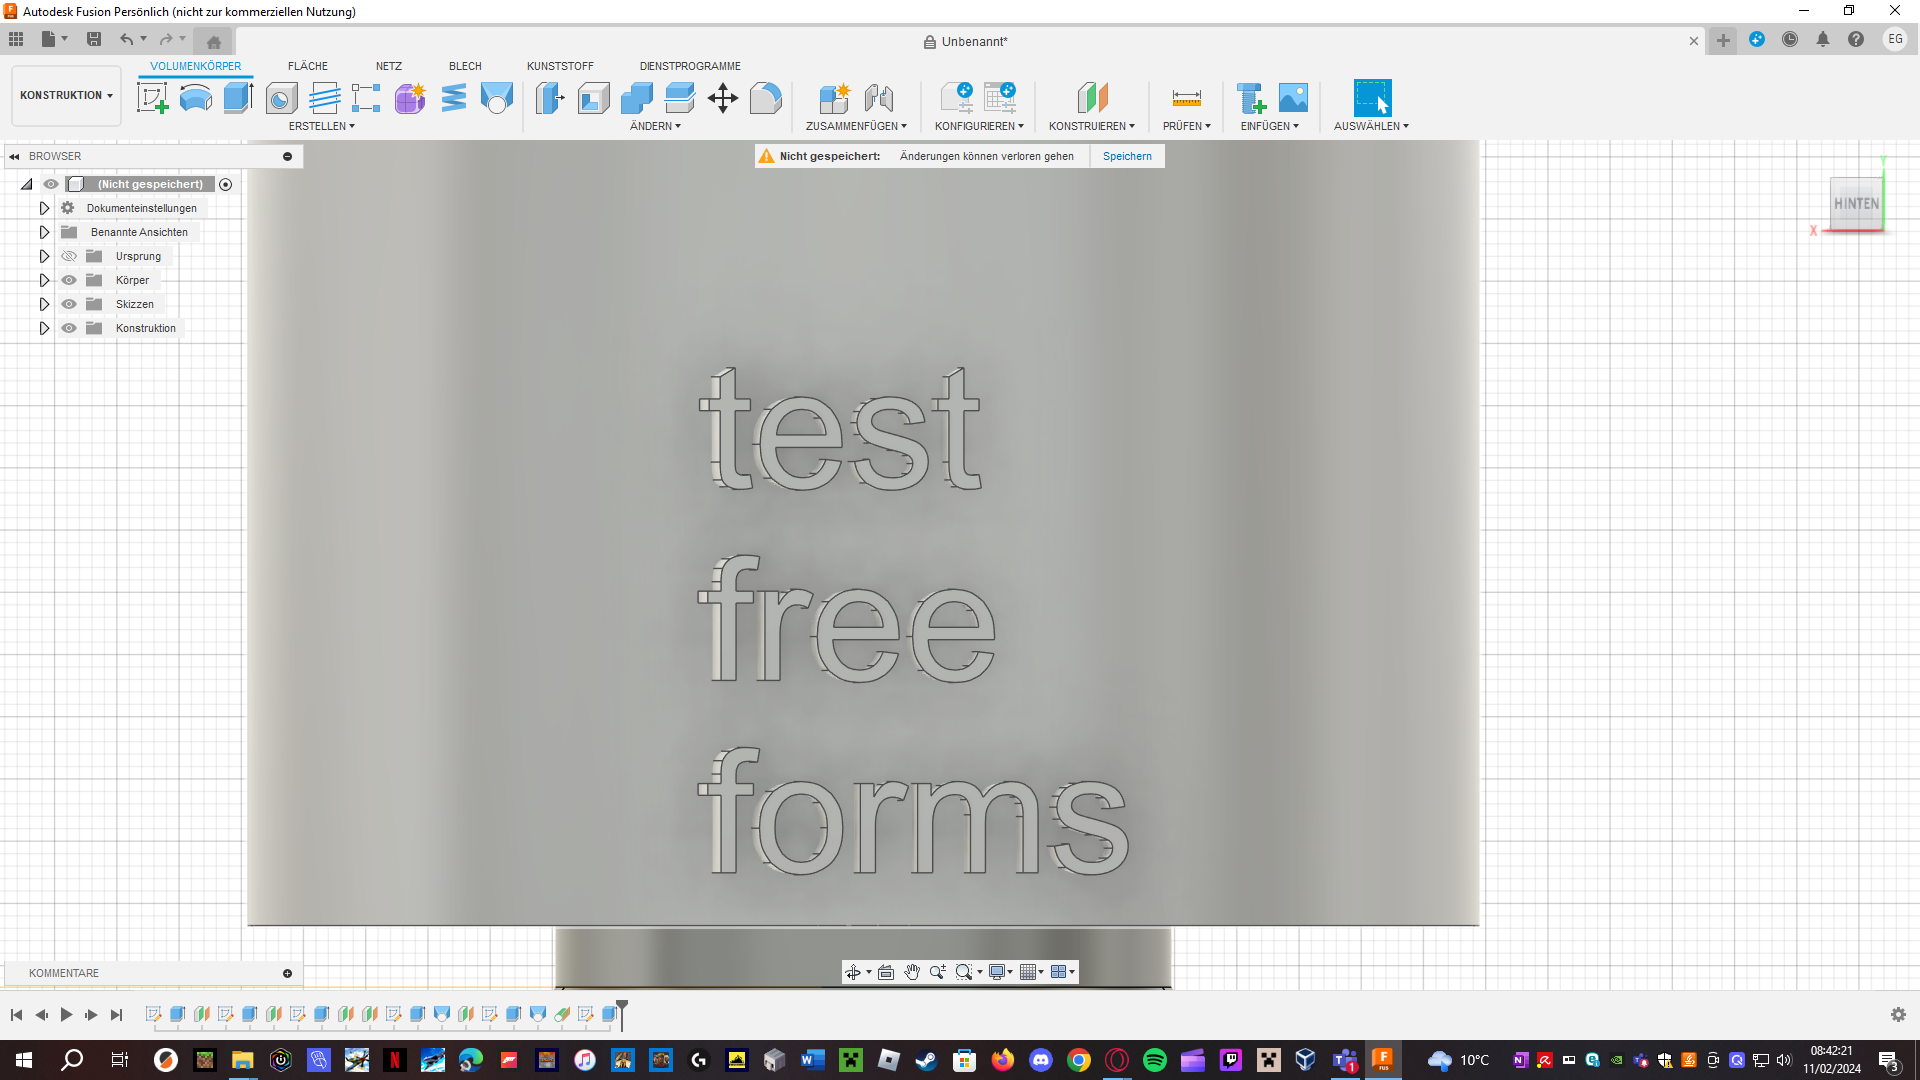Viewport: 1920px width, 1080px height.
Task: Toggle visibility of the Skizzen folder
Action: tap(69, 304)
